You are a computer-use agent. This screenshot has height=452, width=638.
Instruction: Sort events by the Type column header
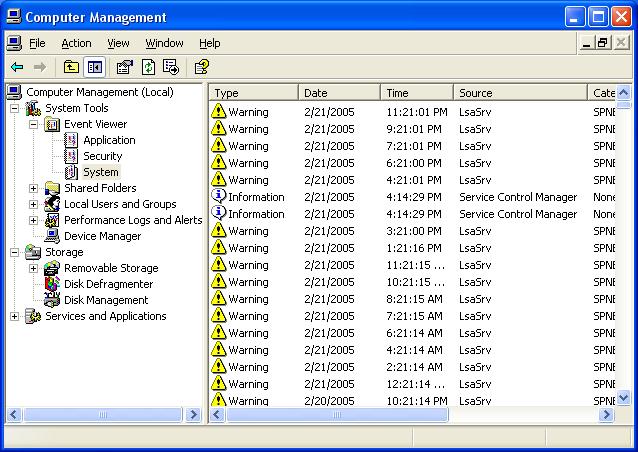[x=254, y=93]
